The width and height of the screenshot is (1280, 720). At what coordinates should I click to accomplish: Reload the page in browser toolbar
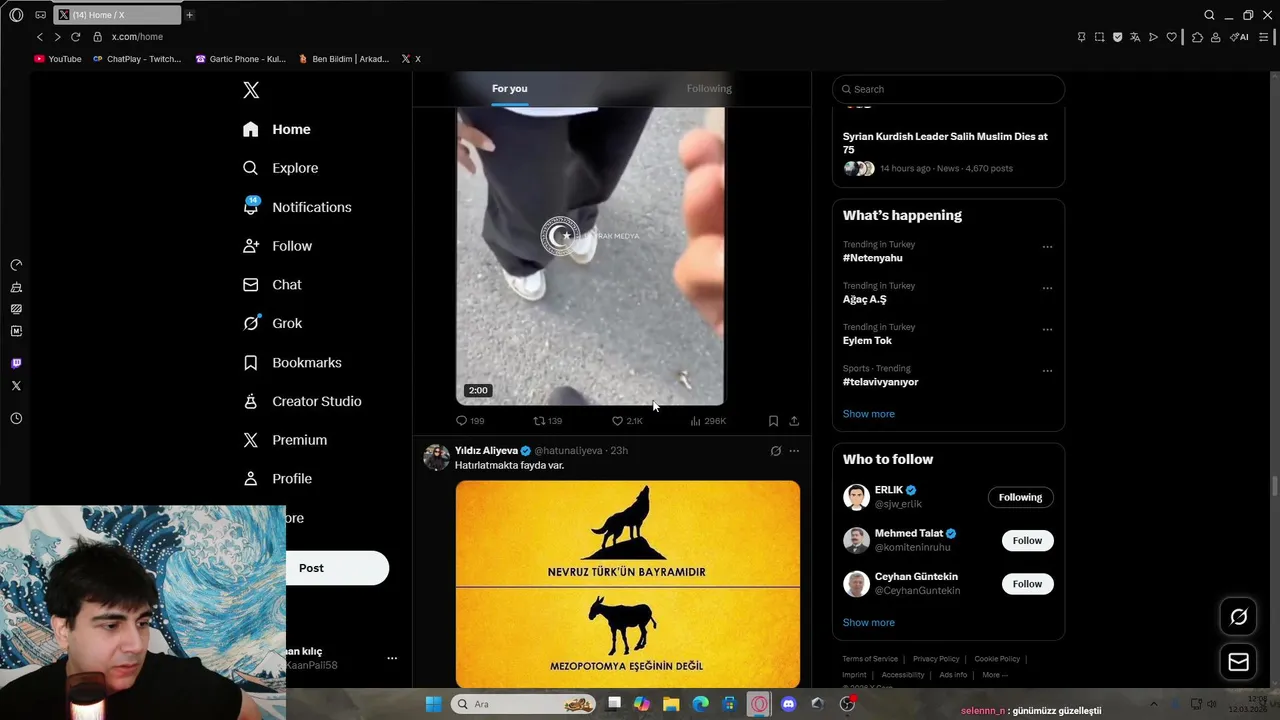pos(75,37)
